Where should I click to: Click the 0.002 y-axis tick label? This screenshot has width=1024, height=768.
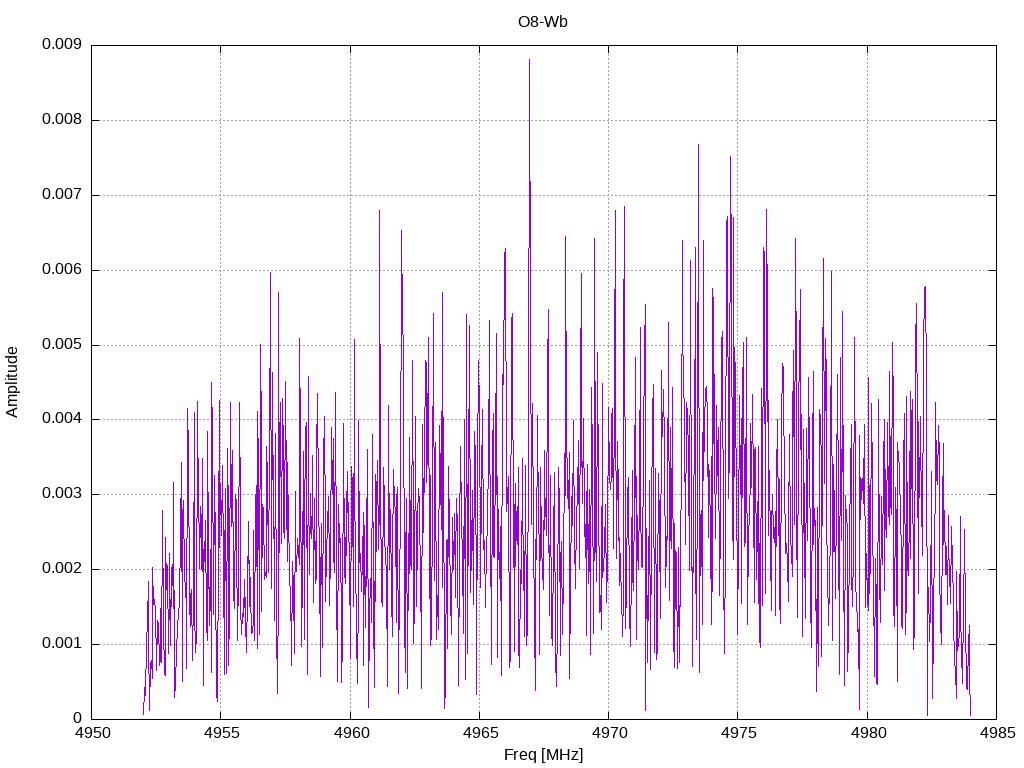coord(62,569)
